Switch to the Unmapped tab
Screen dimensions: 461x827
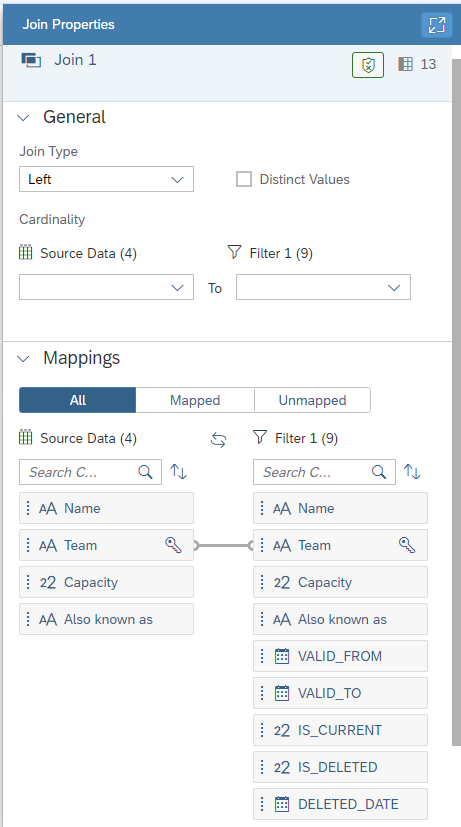tap(312, 400)
